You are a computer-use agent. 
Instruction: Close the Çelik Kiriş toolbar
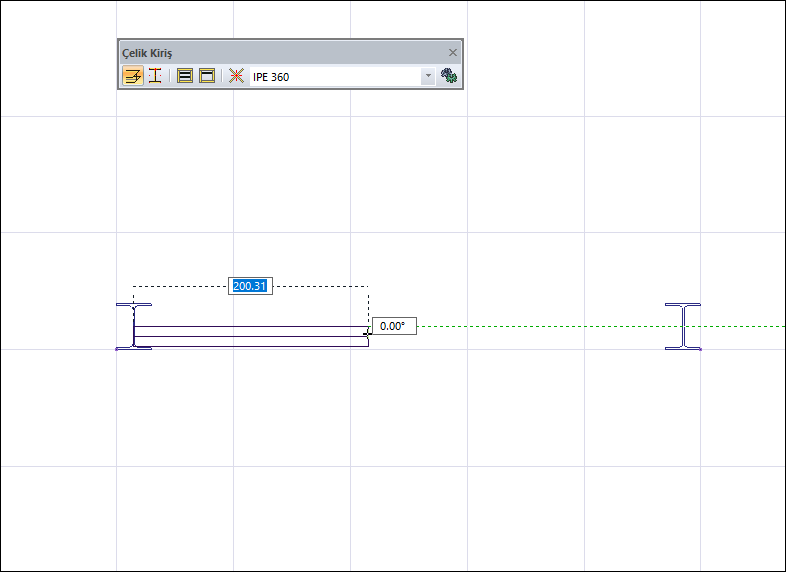pos(452,52)
